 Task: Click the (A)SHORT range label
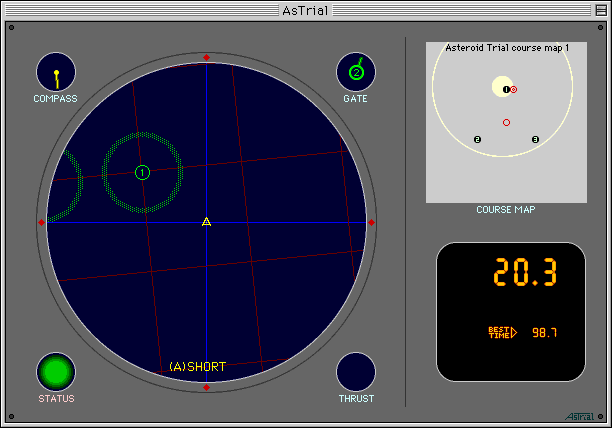point(197,366)
